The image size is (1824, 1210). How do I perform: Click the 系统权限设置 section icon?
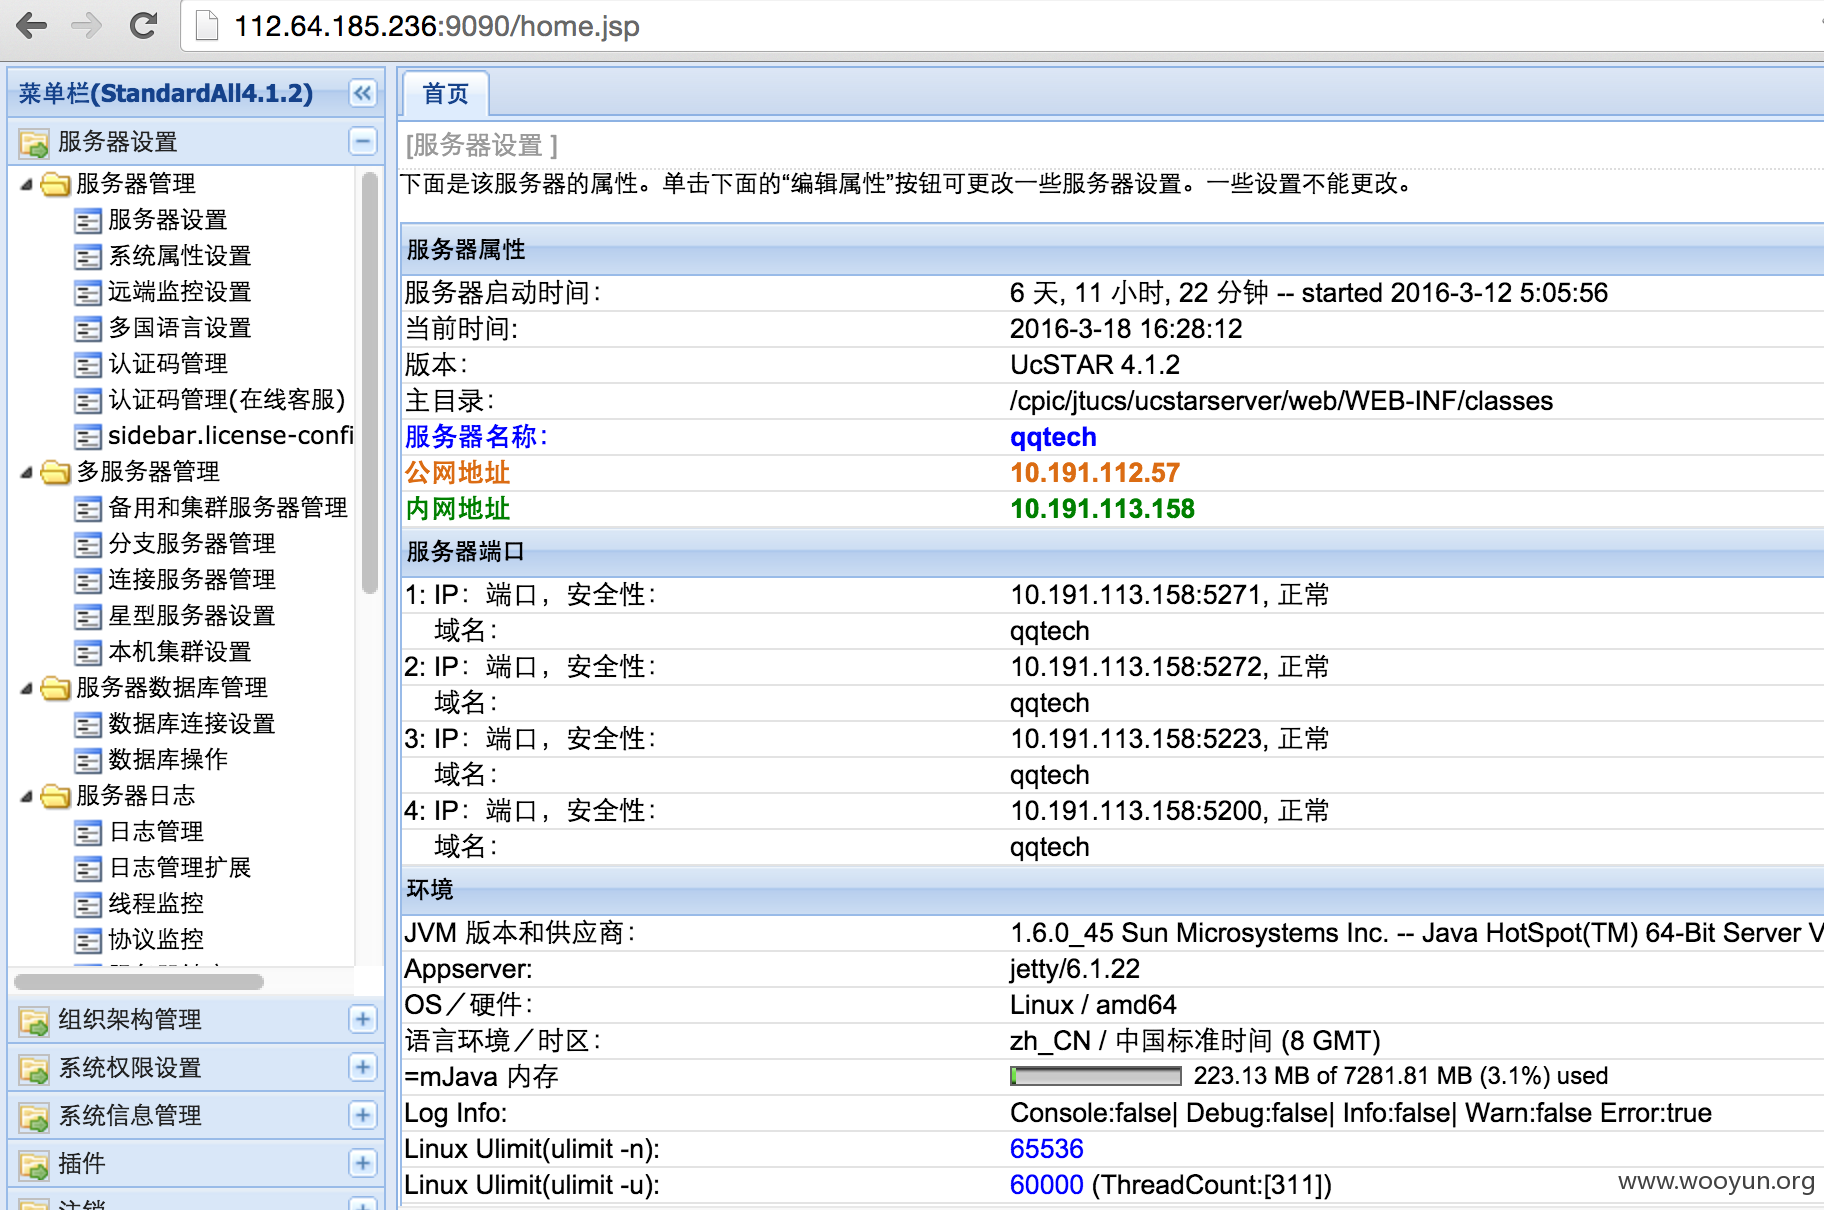click(34, 1069)
